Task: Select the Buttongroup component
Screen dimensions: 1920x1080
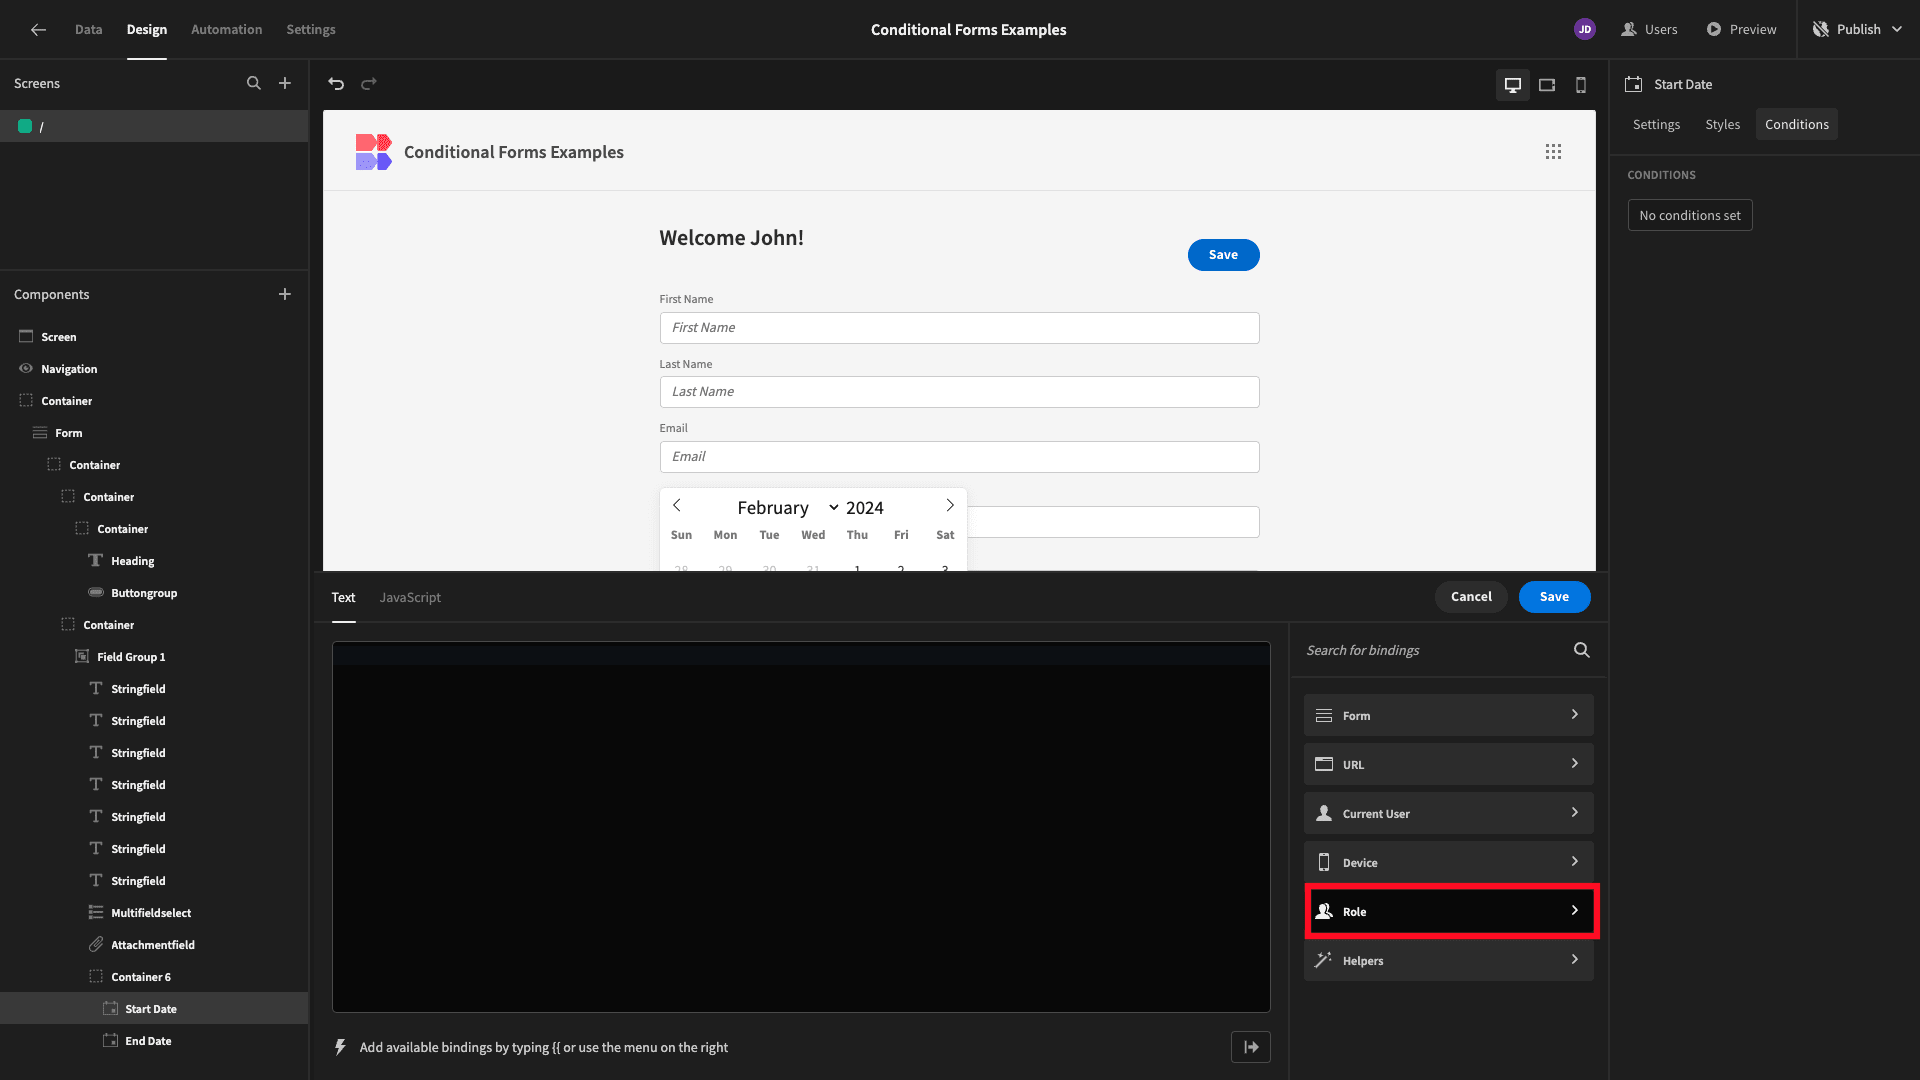Action: pyautogui.click(x=154, y=593)
